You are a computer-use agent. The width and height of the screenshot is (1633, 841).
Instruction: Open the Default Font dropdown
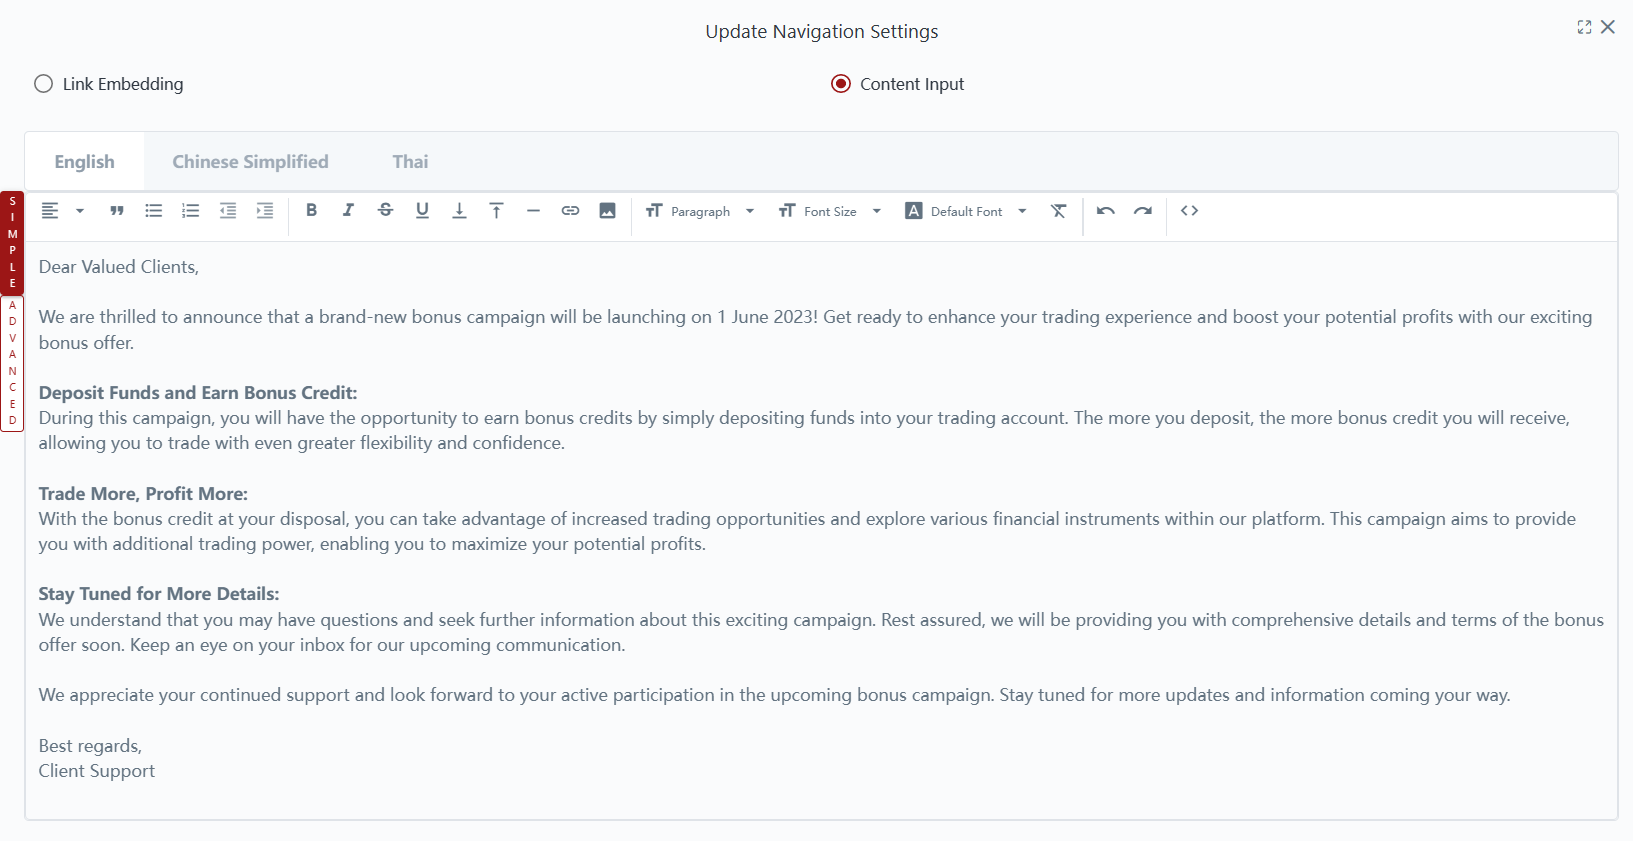966,211
